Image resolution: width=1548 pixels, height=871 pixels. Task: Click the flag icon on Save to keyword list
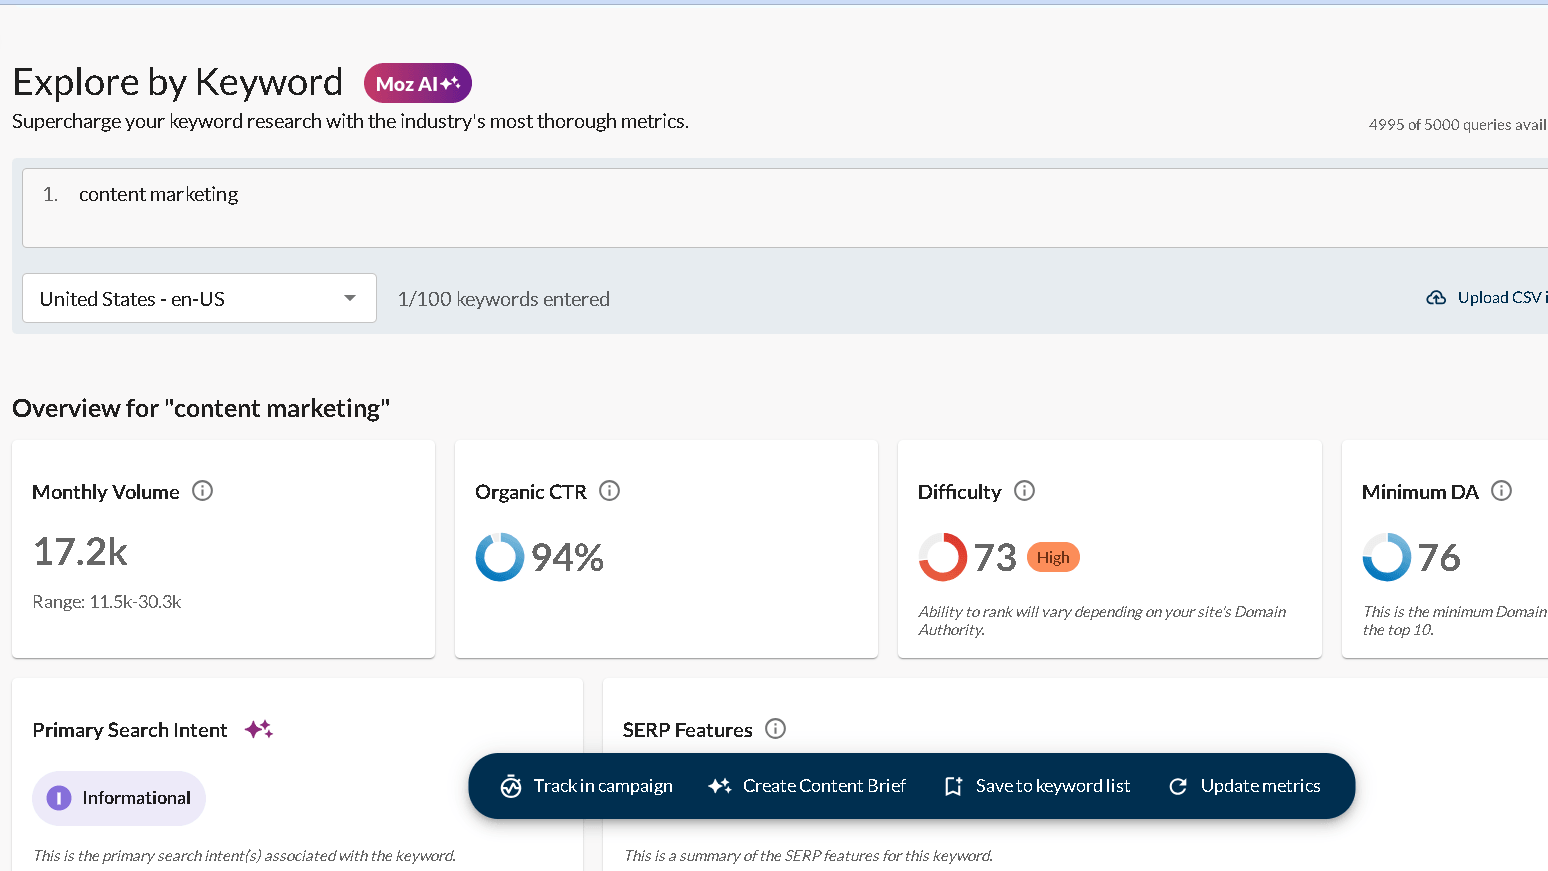pyautogui.click(x=953, y=786)
